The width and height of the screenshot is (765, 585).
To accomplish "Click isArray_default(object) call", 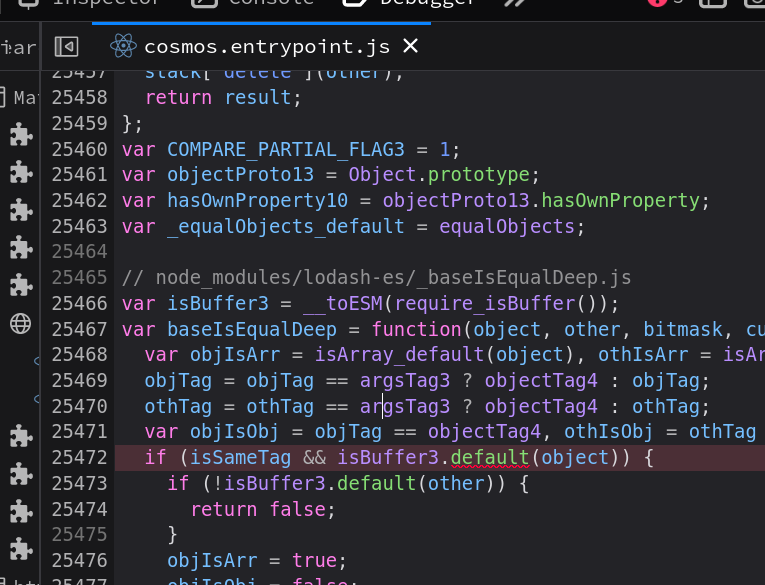I will point(444,355).
